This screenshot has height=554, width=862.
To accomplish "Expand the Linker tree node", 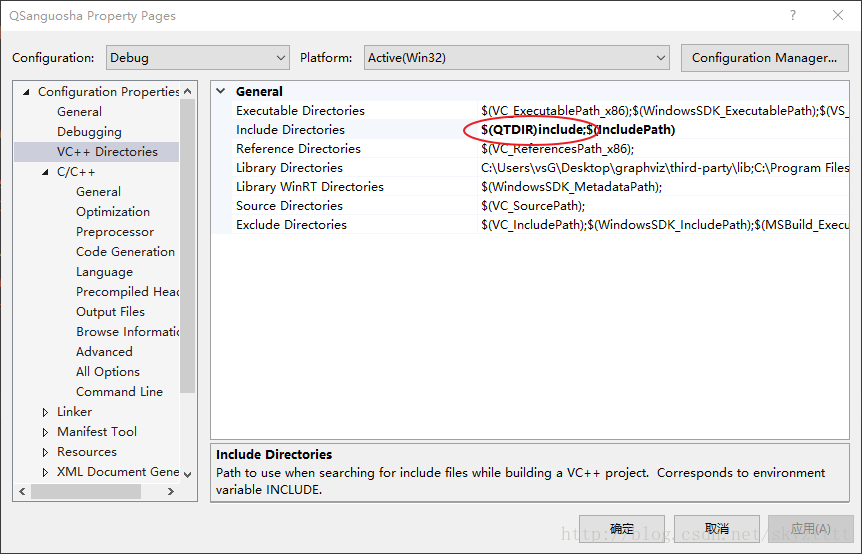I will [x=45, y=412].
